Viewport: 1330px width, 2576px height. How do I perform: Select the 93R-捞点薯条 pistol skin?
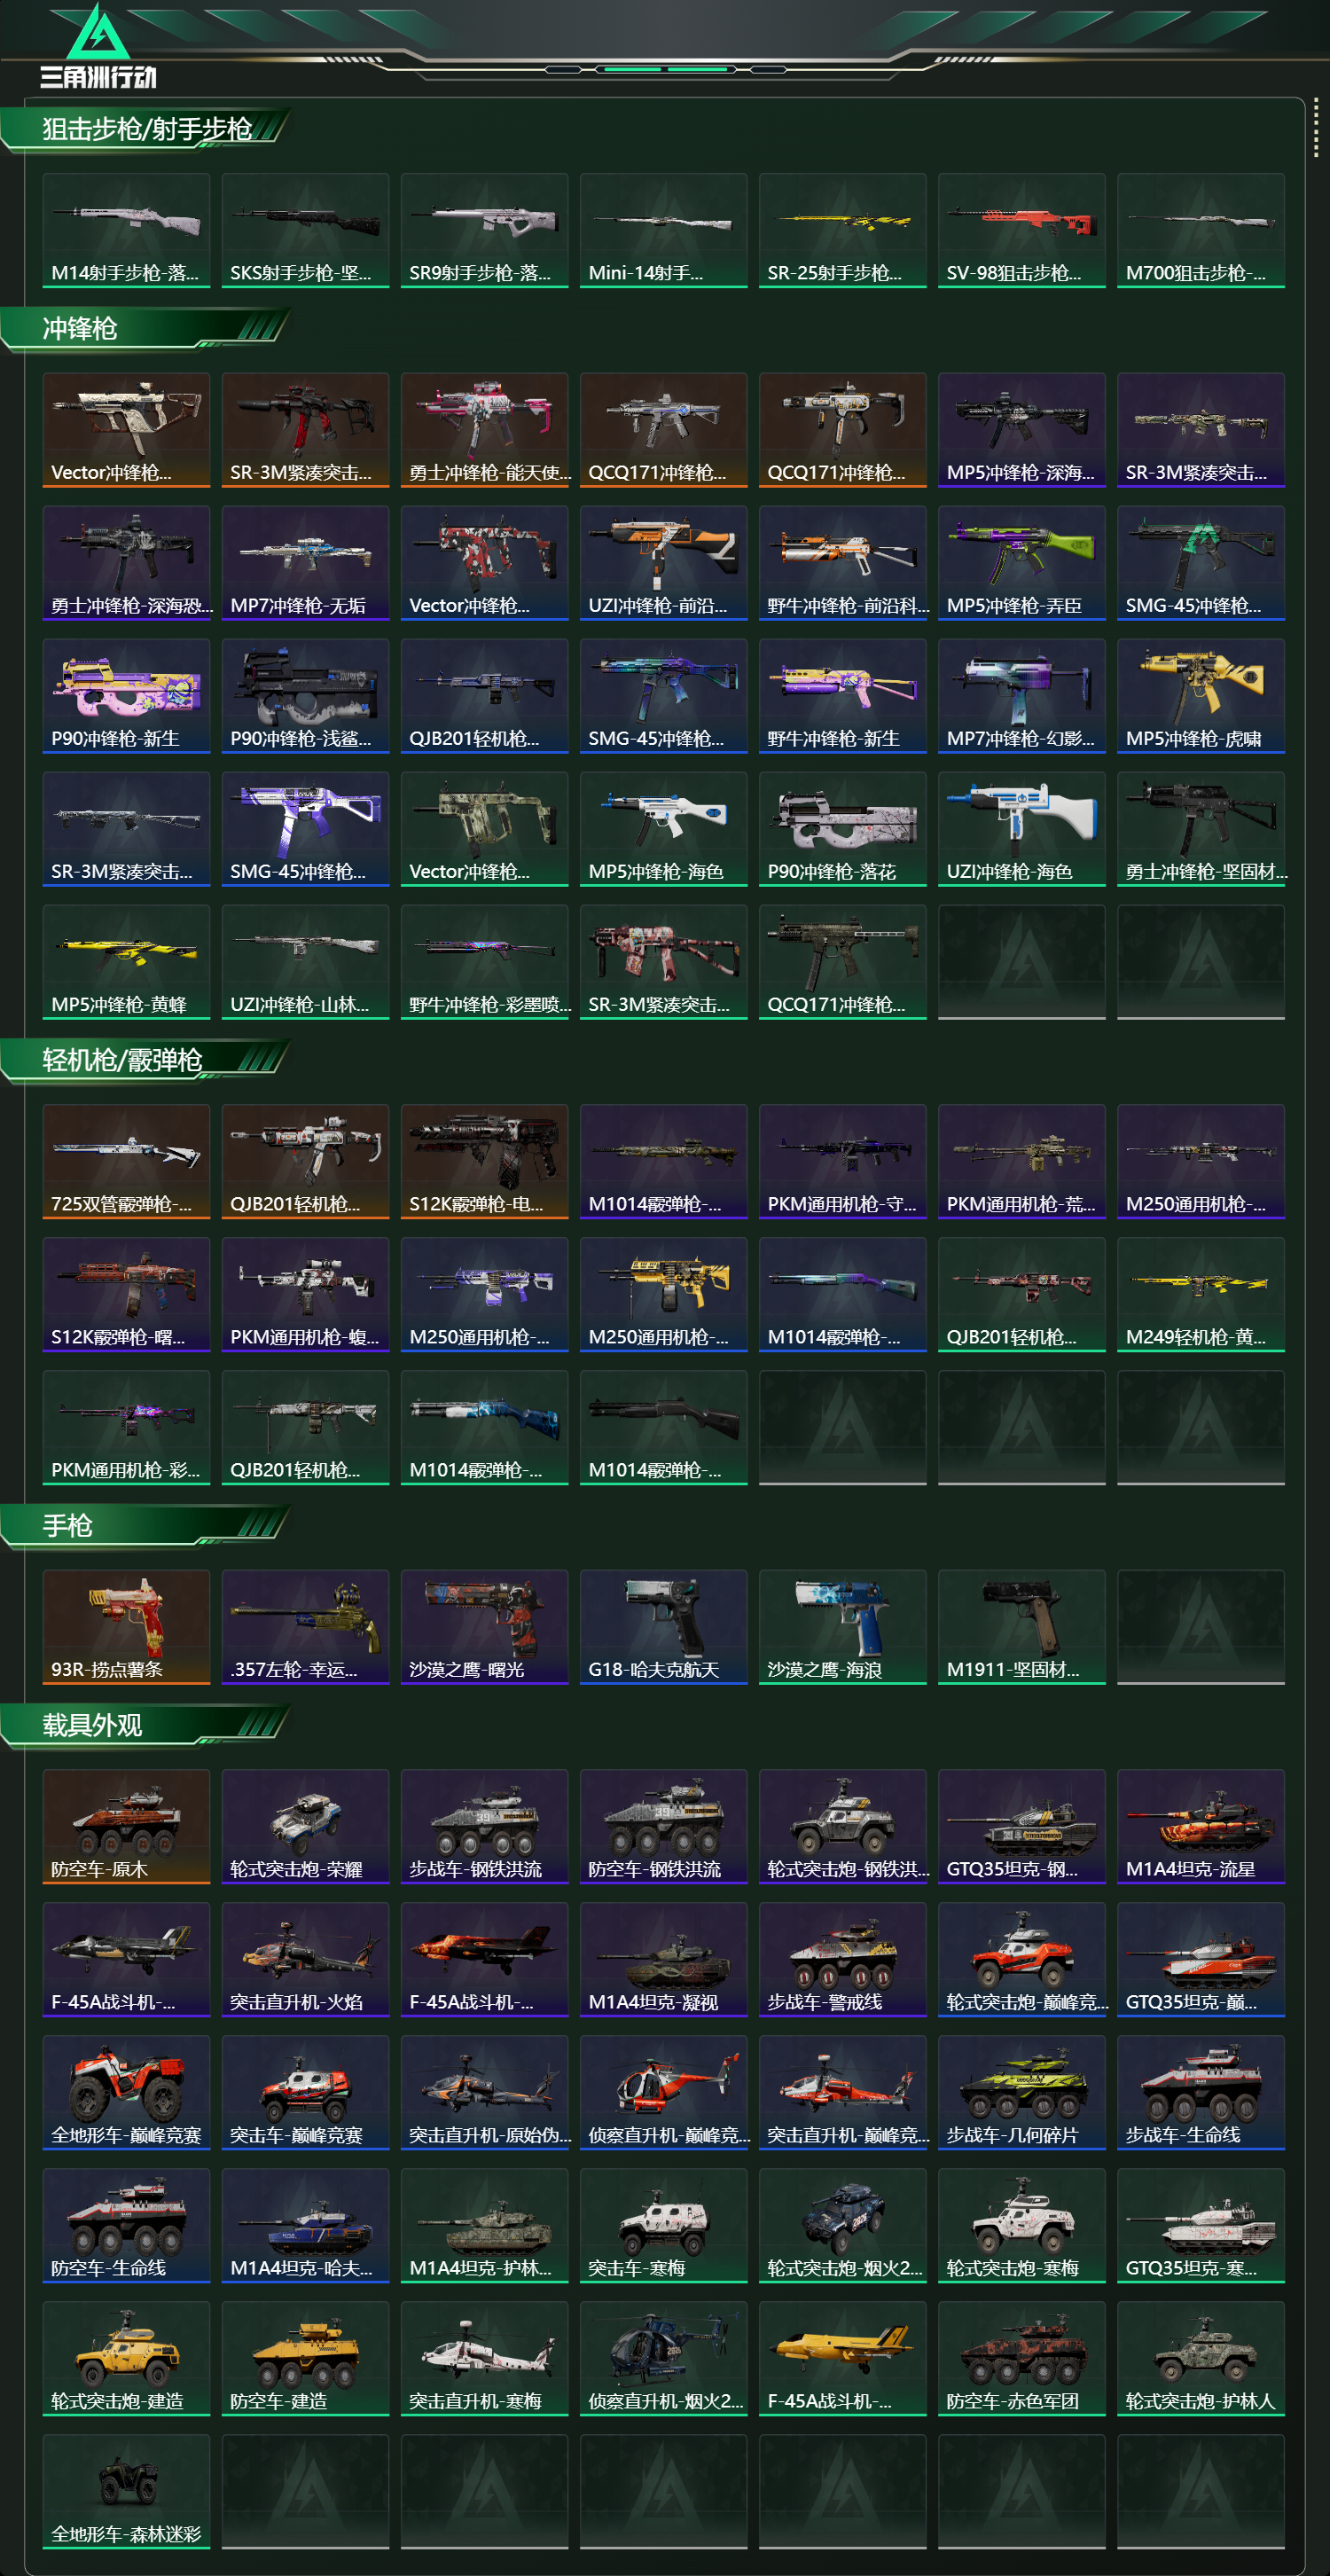pyautogui.click(x=126, y=1627)
